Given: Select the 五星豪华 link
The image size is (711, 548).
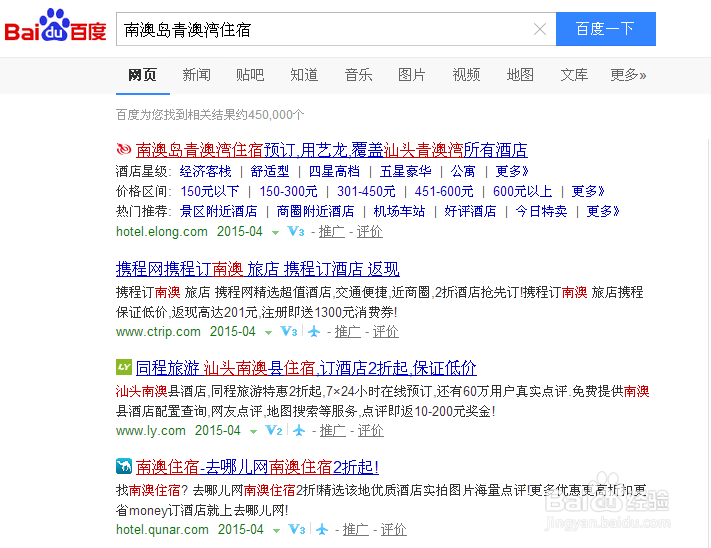Looking at the screenshot, I should pyautogui.click(x=405, y=171).
